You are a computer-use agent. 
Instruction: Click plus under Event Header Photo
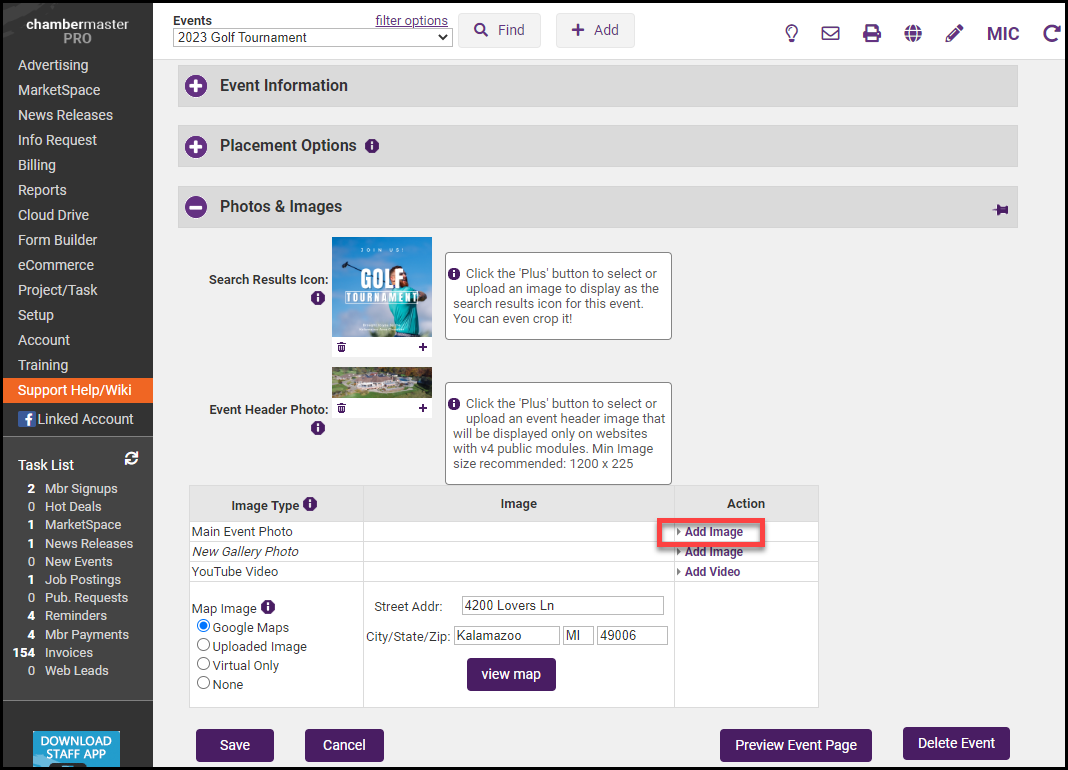click(423, 408)
